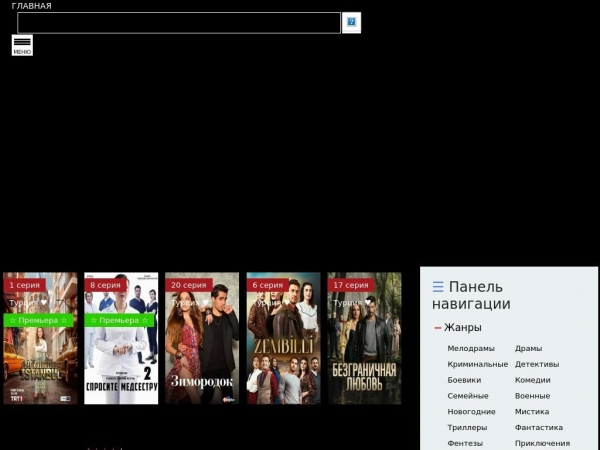Open the Фентезы genre
Viewport: 600px width, 450px height.
(465, 443)
